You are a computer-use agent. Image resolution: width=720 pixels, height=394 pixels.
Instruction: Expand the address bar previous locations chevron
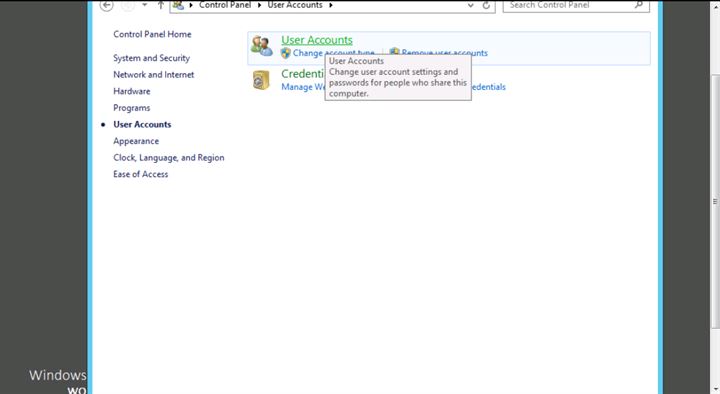point(470,6)
